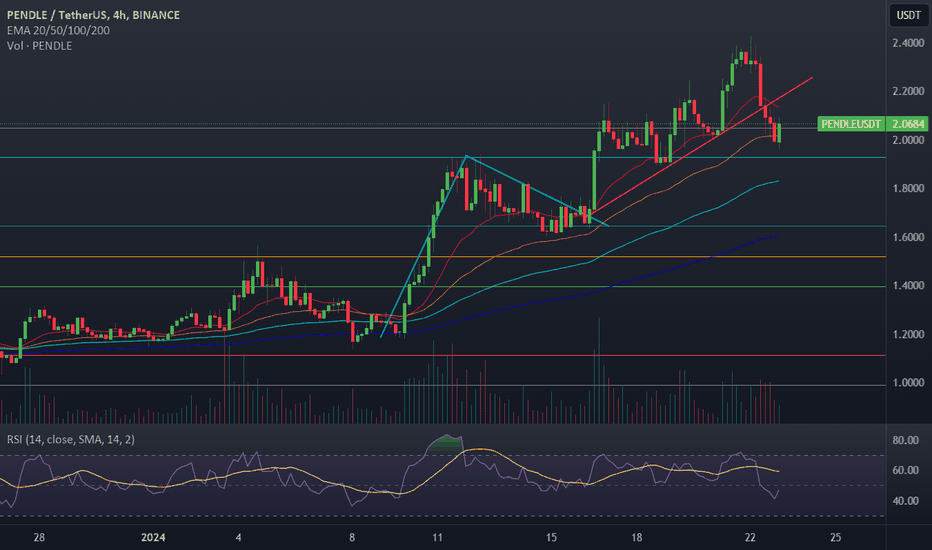This screenshot has width=932, height=550.
Task: Select the EMA 20/50/100/200 indicator label
Action: click(58, 30)
